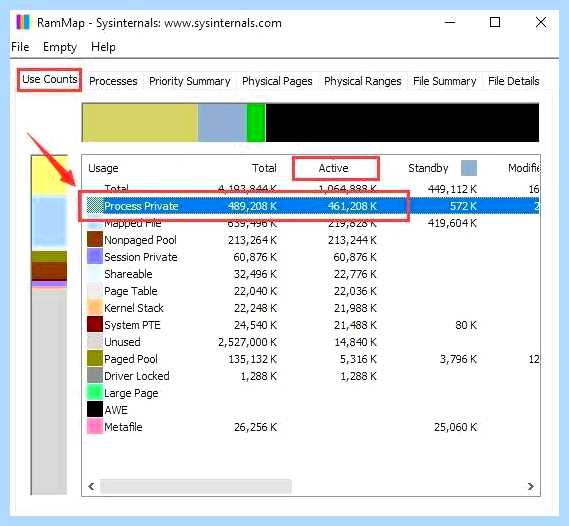Image resolution: width=569 pixels, height=526 pixels.
Task: Sort by the Usage column header
Action: [103, 168]
